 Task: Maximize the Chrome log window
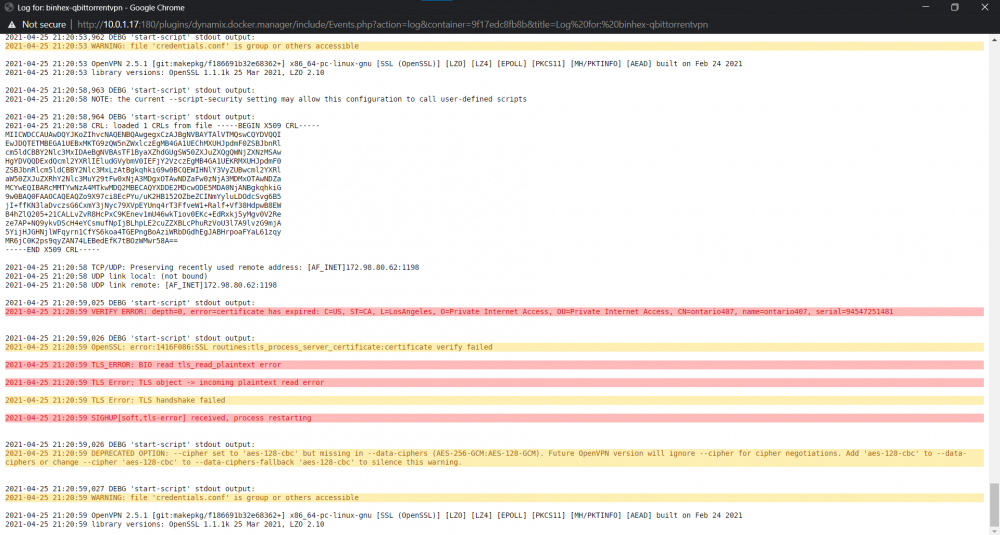(955, 8)
